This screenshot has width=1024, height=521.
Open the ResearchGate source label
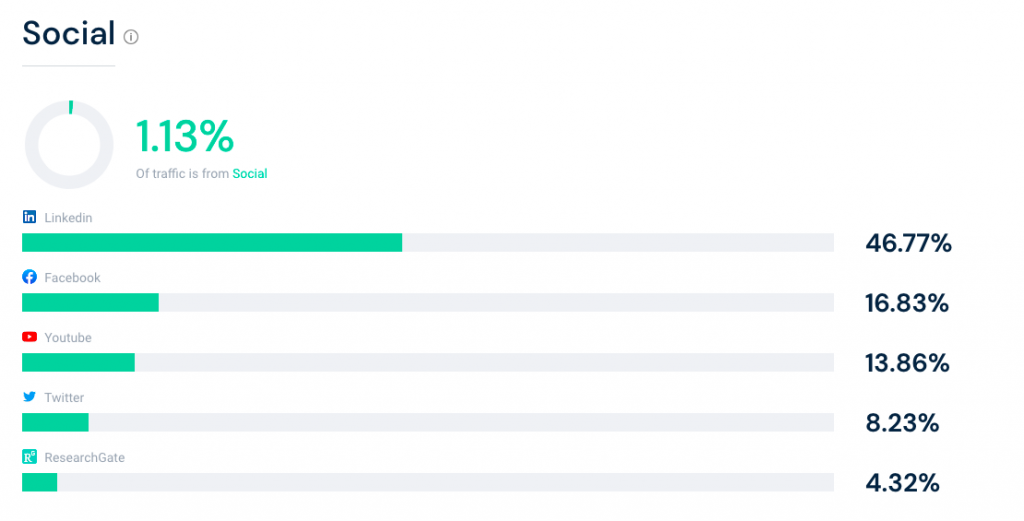click(85, 458)
